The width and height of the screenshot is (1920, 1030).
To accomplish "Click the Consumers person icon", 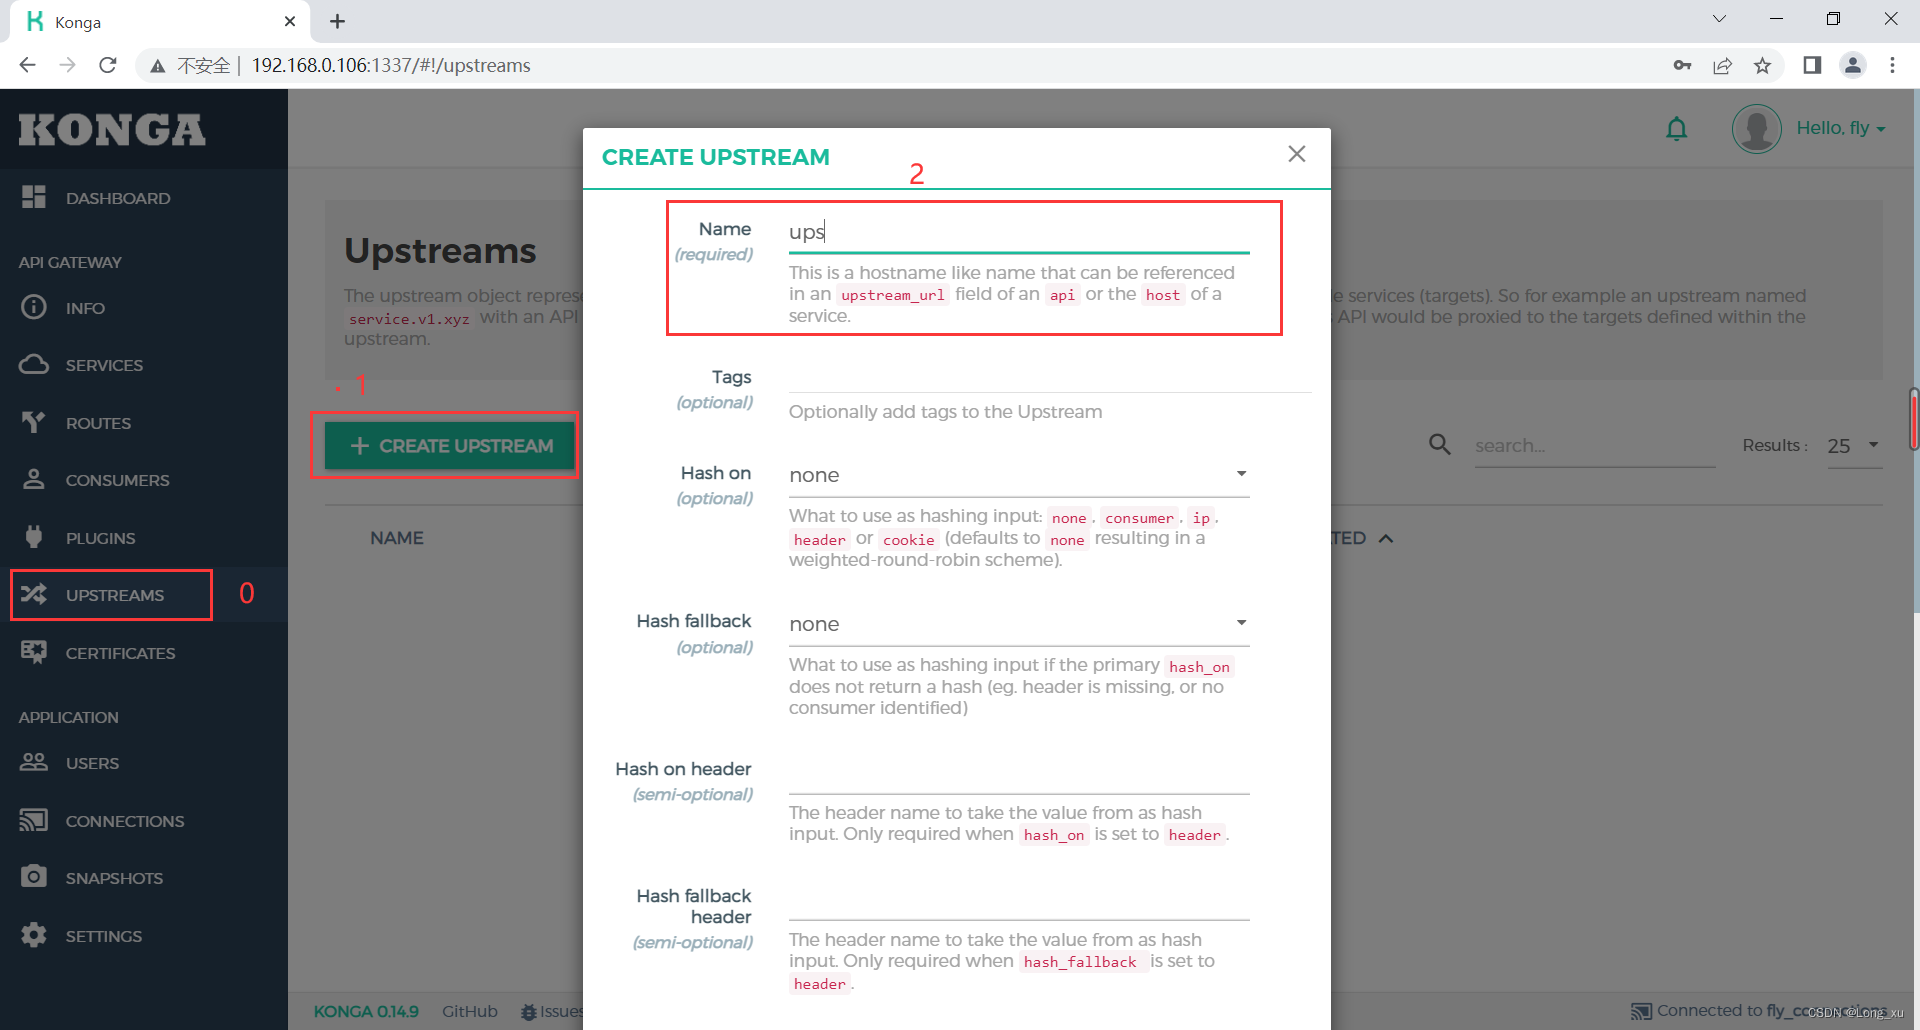I will pyautogui.click(x=34, y=479).
